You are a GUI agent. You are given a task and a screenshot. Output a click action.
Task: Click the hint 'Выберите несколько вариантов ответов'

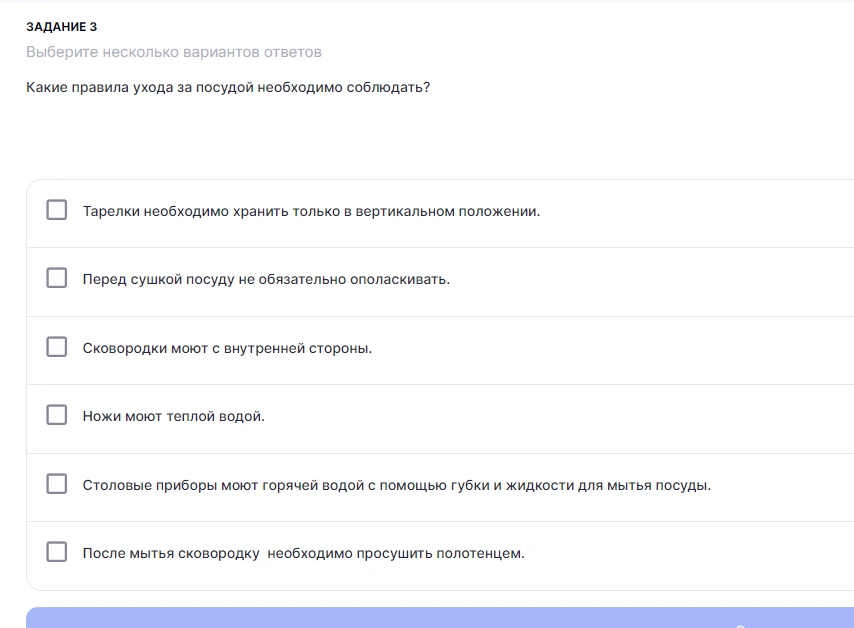point(174,52)
